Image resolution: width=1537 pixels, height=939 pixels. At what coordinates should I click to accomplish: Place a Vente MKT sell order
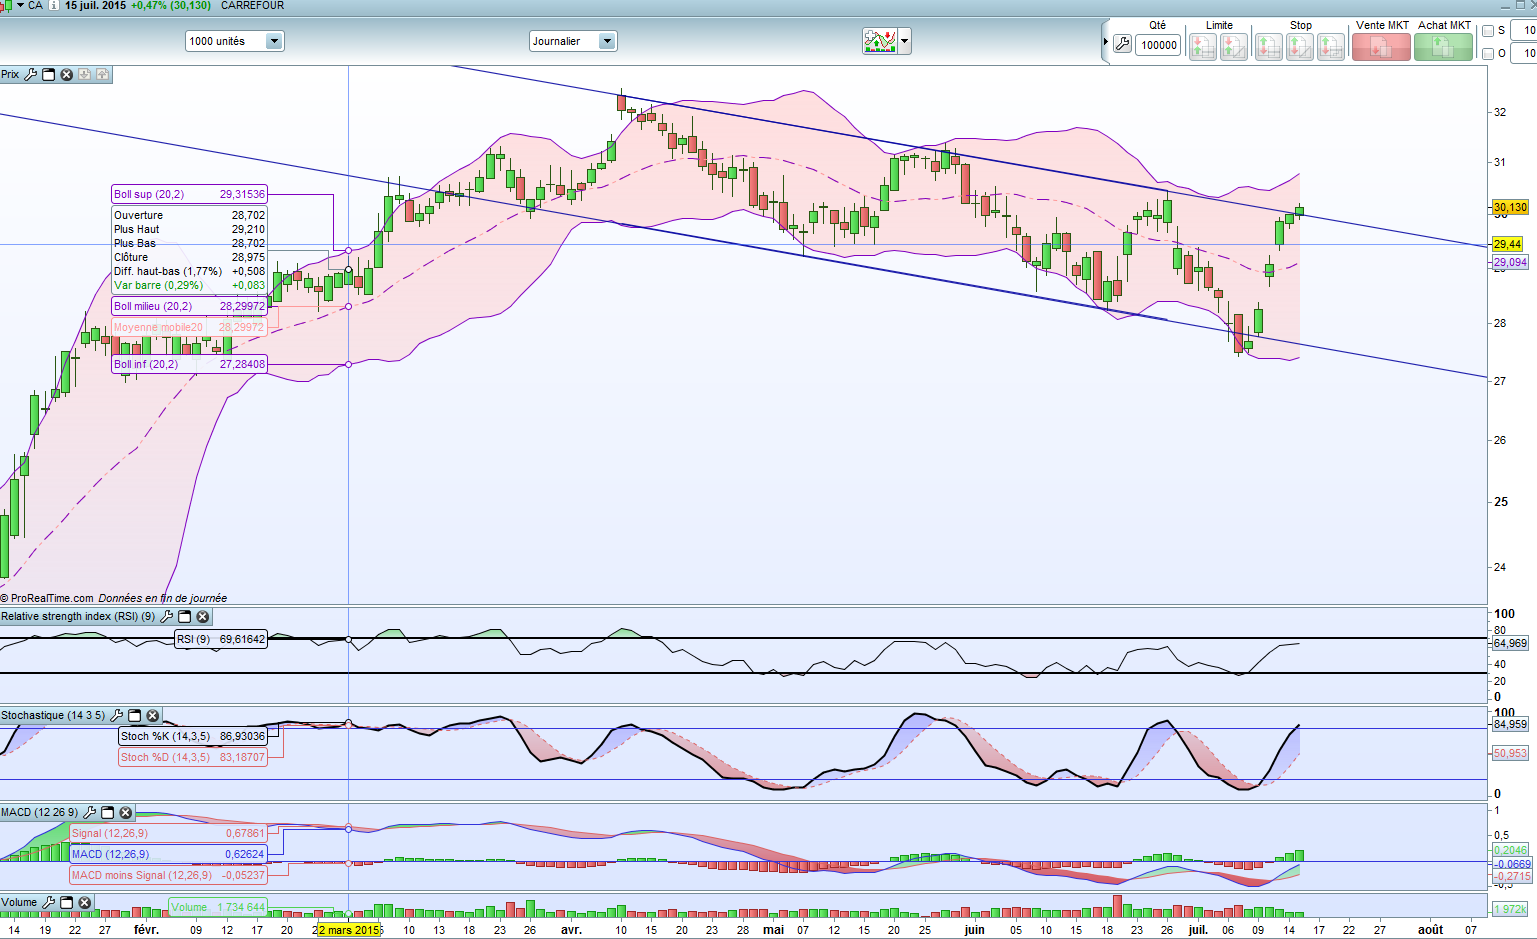click(1381, 46)
